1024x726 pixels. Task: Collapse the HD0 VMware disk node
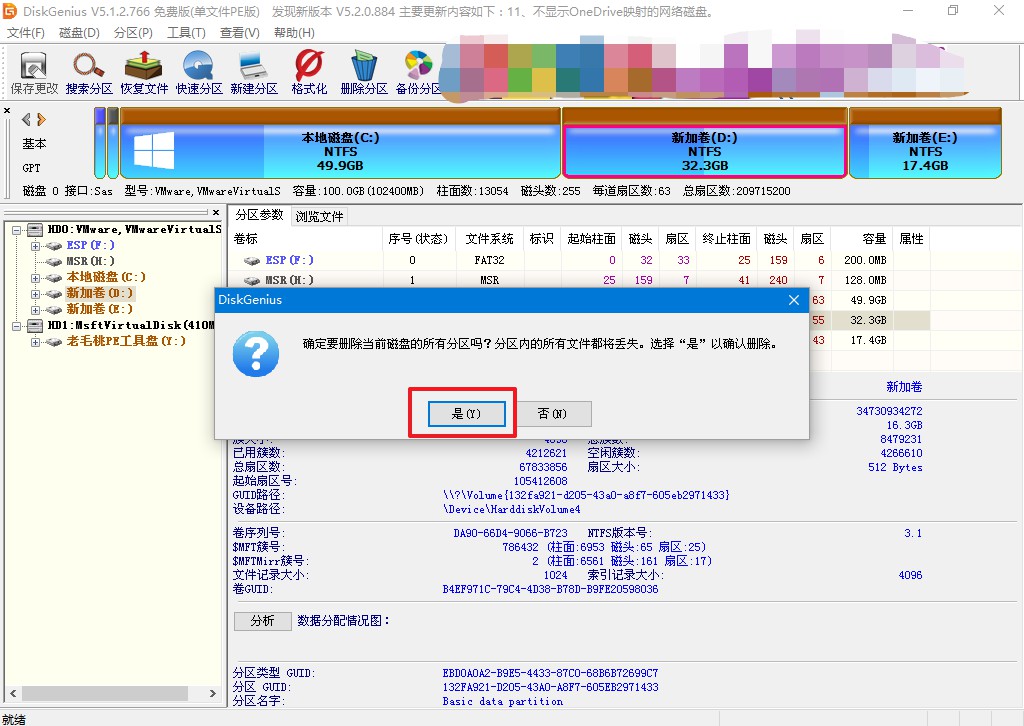17,230
